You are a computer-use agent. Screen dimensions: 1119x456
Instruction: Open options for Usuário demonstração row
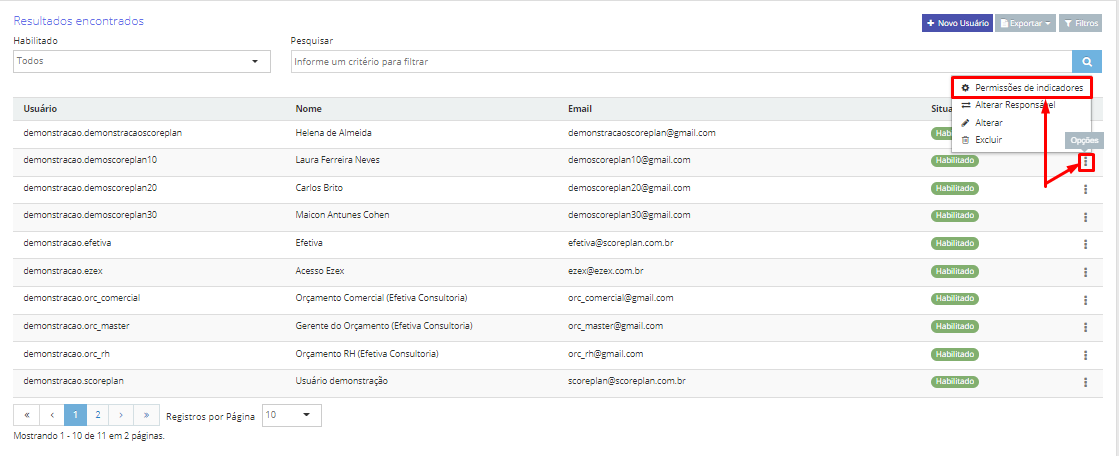[x=1085, y=382]
